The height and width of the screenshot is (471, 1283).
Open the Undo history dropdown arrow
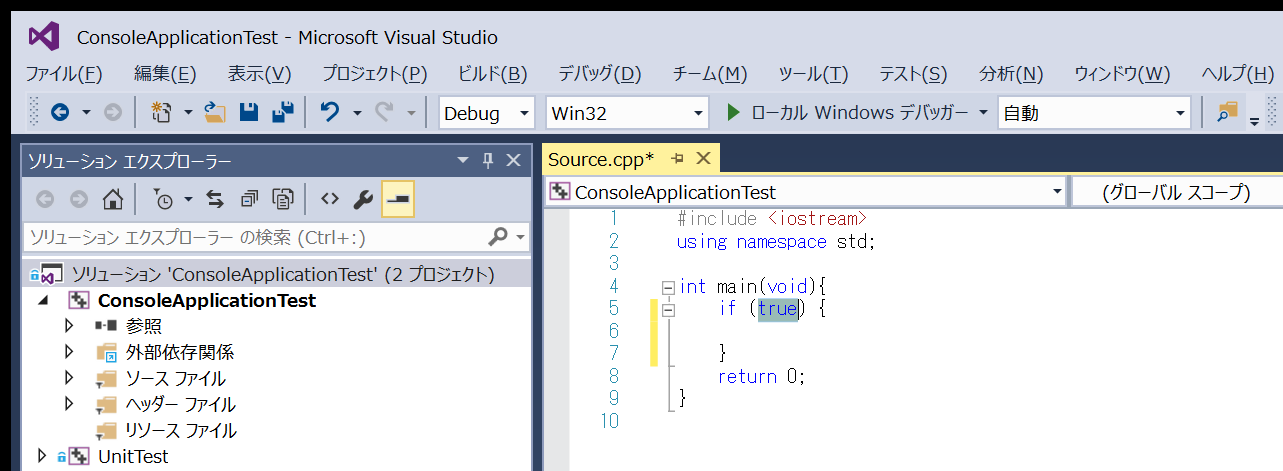click(357, 113)
